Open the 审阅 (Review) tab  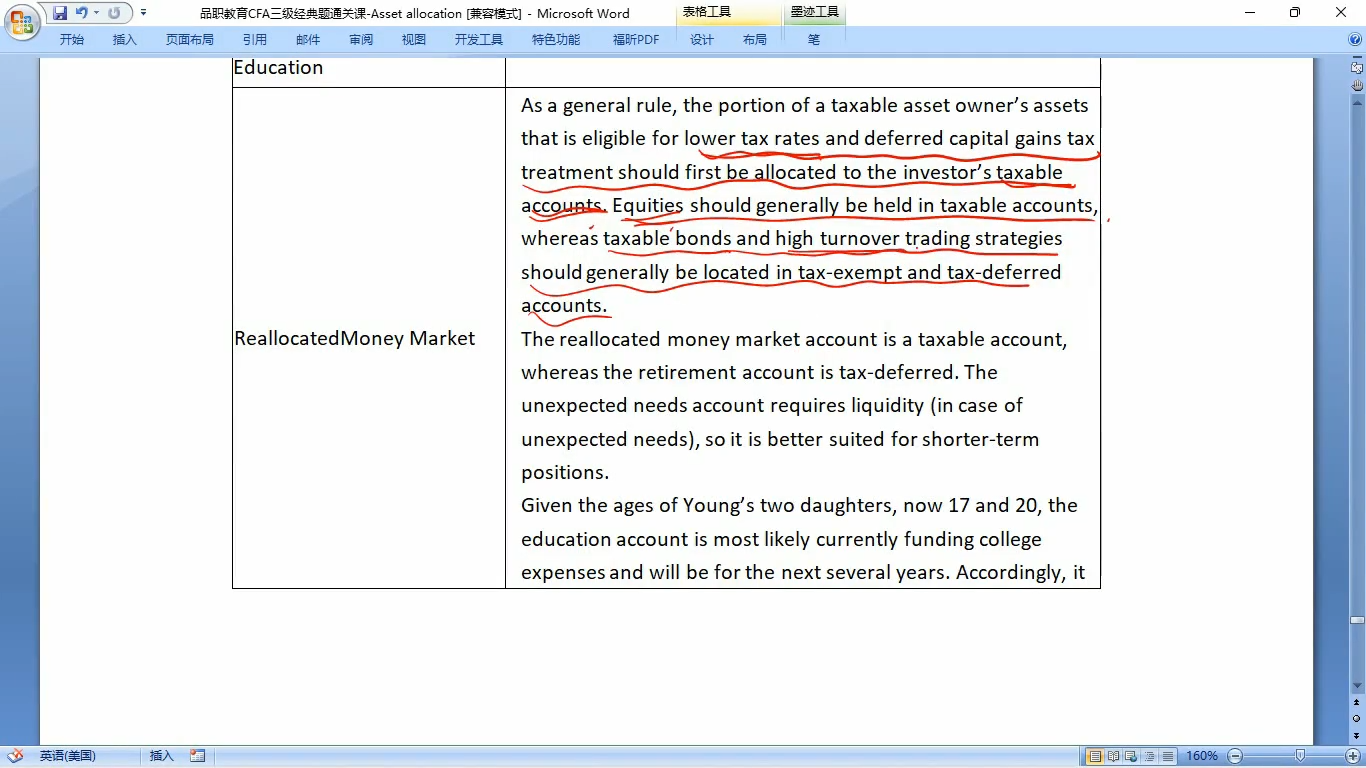tap(361, 40)
